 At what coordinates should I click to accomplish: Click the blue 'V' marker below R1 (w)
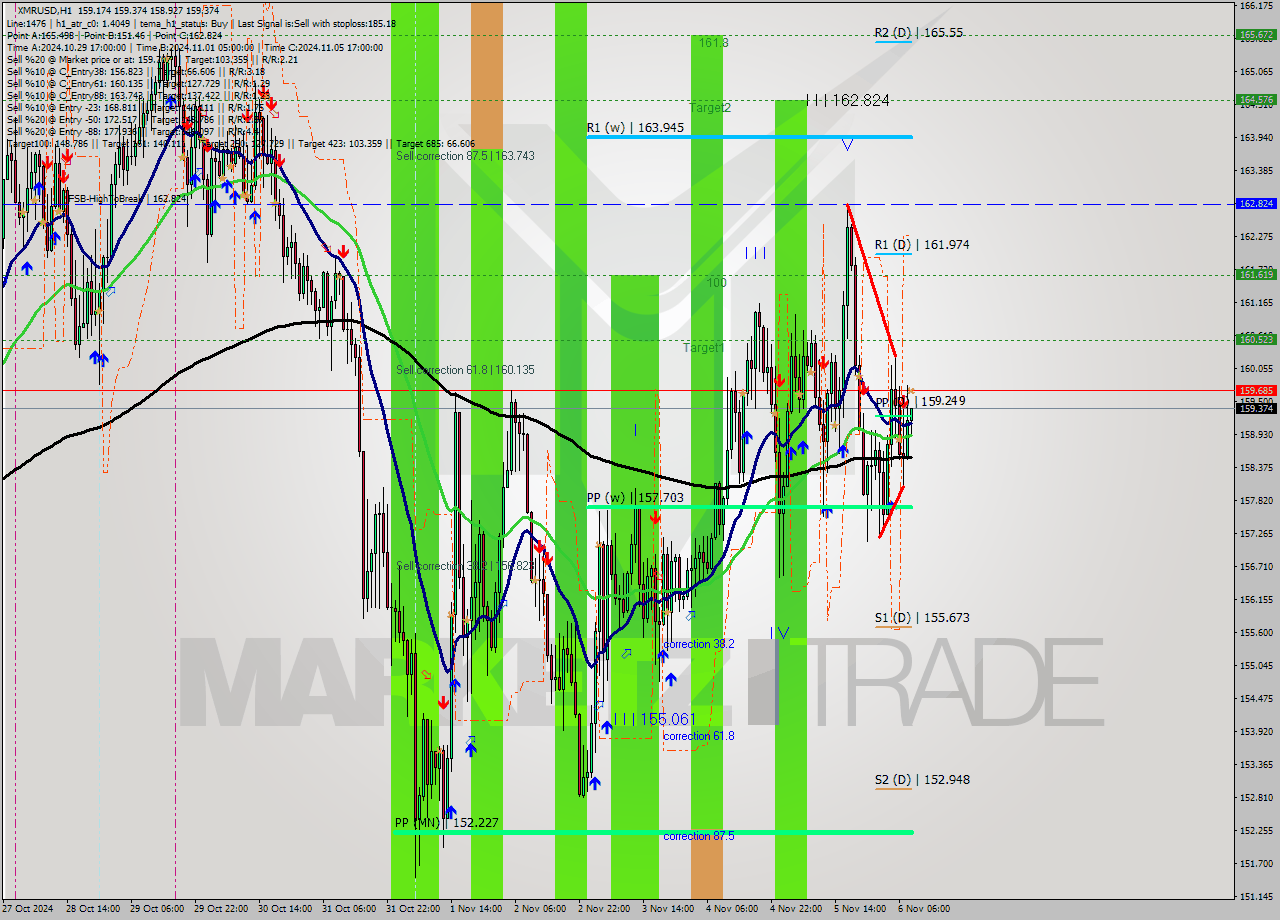tap(847, 145)
